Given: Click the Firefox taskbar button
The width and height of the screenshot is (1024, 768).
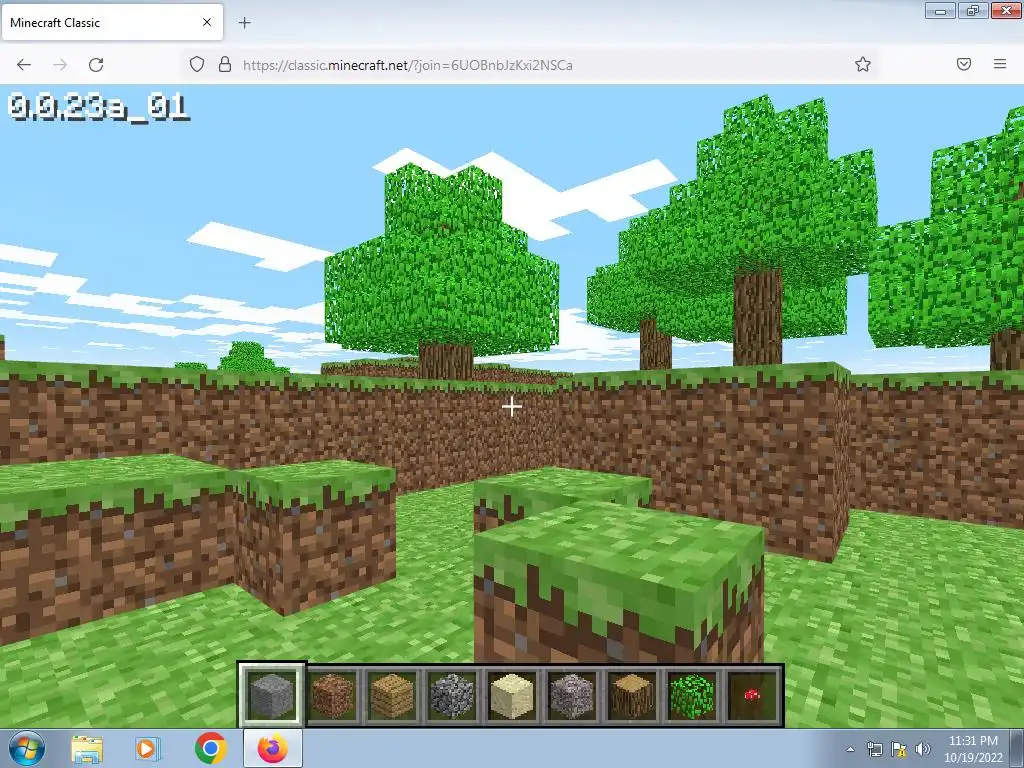Looking at the screenshot, I should pyautogui.click(x=272, y=748).
